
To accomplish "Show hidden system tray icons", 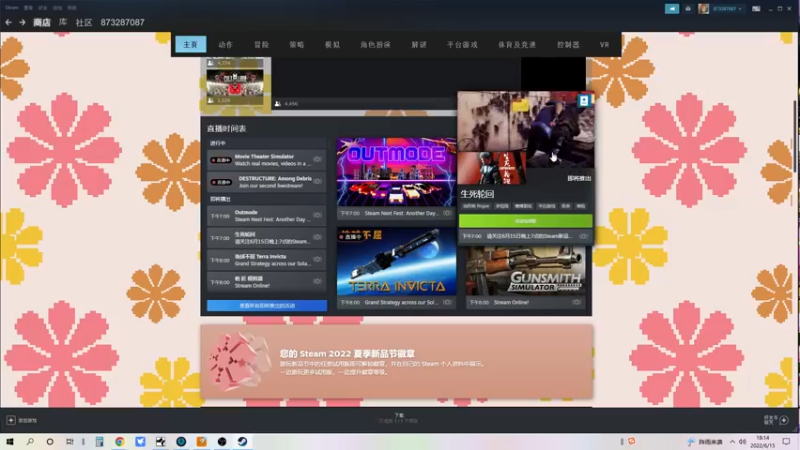I will click(732, 442).
